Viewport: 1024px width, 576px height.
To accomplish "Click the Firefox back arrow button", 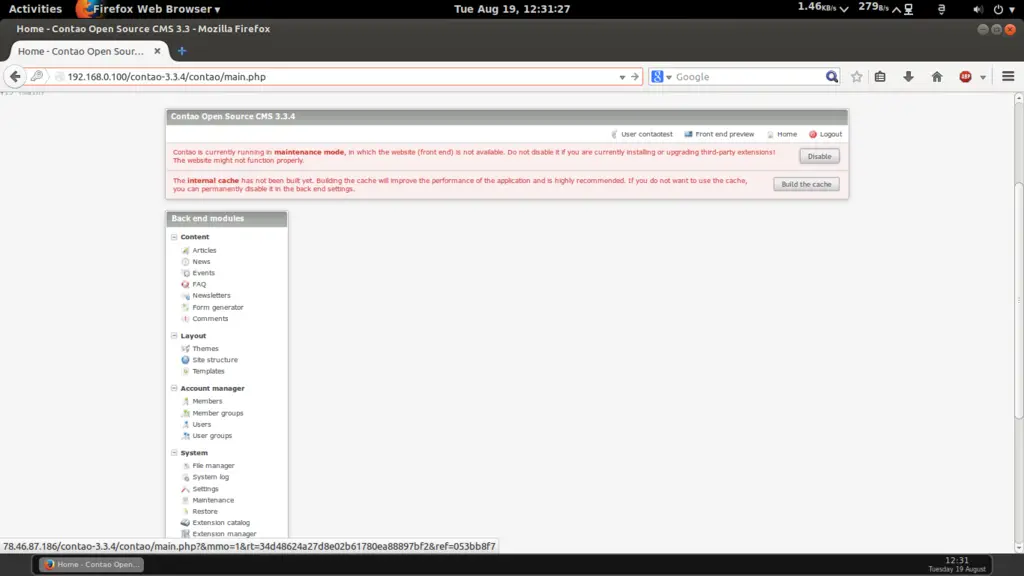I will click(x=15, y=76).
